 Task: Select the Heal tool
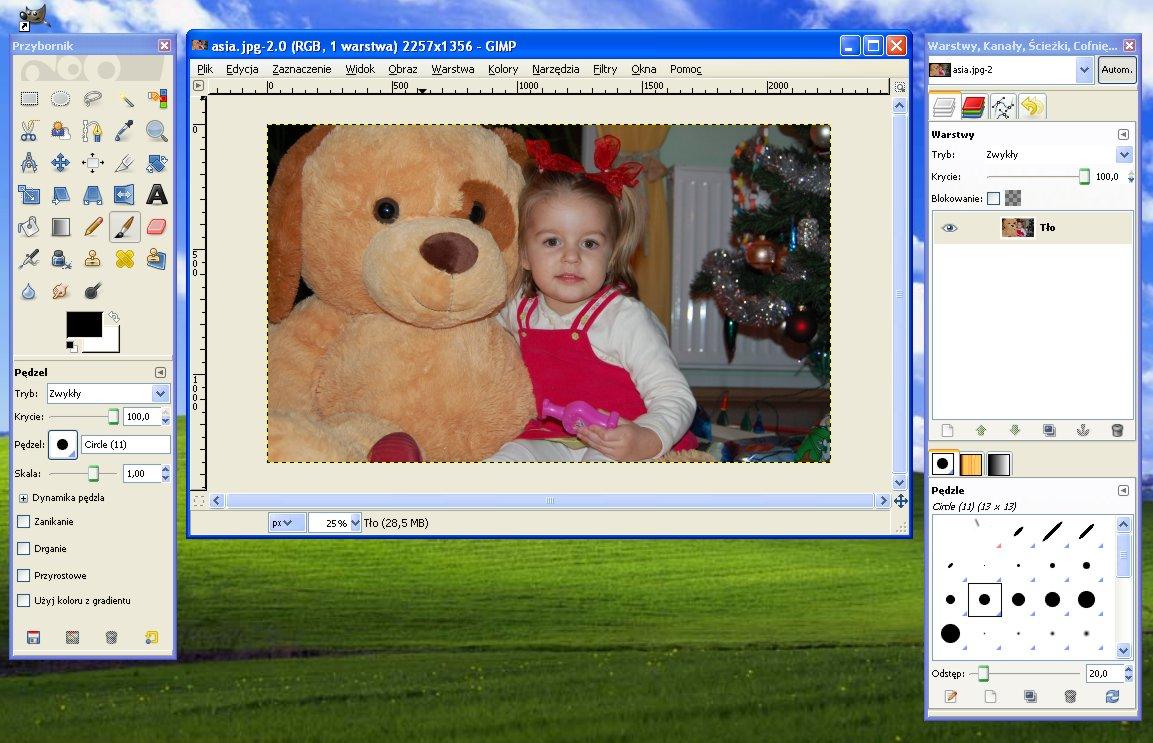125,259
